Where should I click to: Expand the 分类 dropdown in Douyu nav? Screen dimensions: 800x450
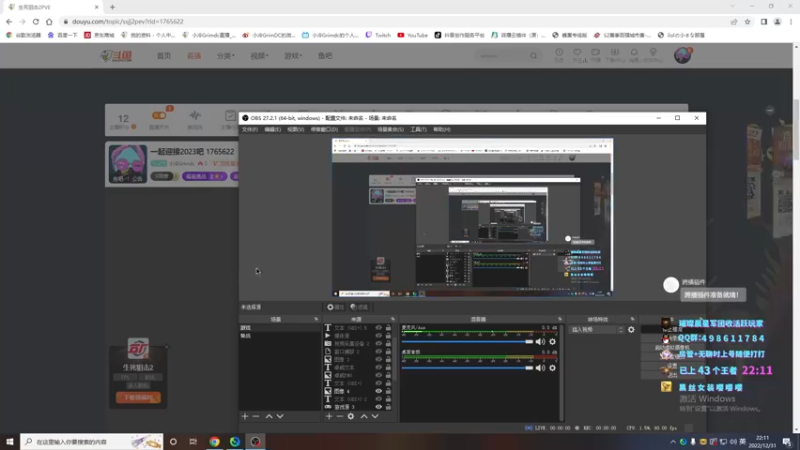(226, 56)
